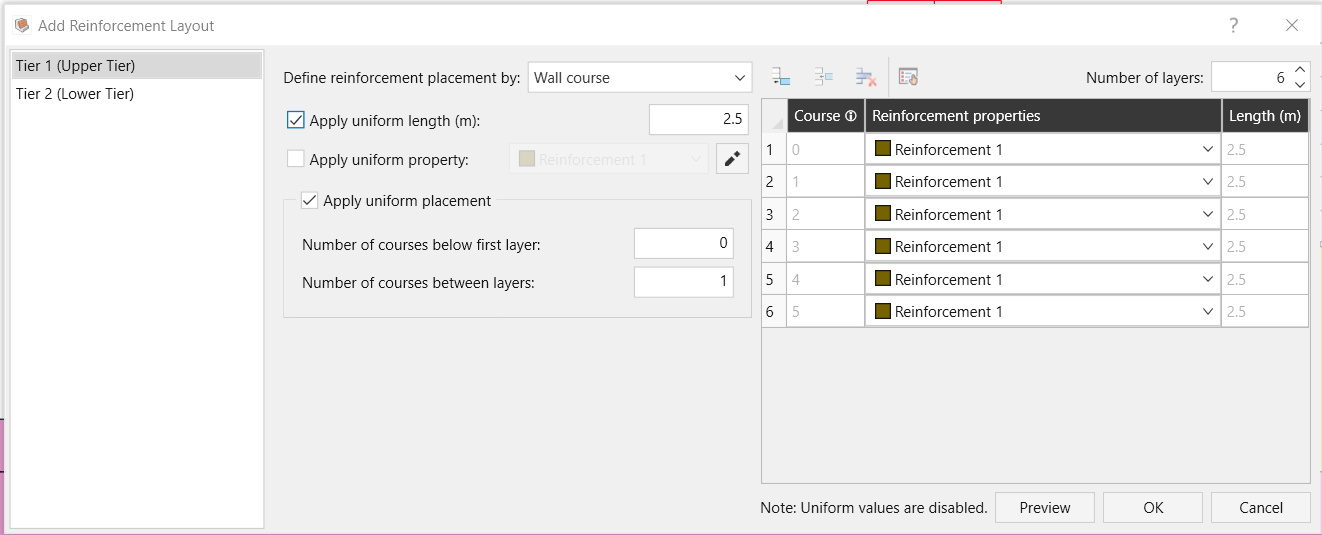Click the select rows icon with hand pointer

[908, 77]
